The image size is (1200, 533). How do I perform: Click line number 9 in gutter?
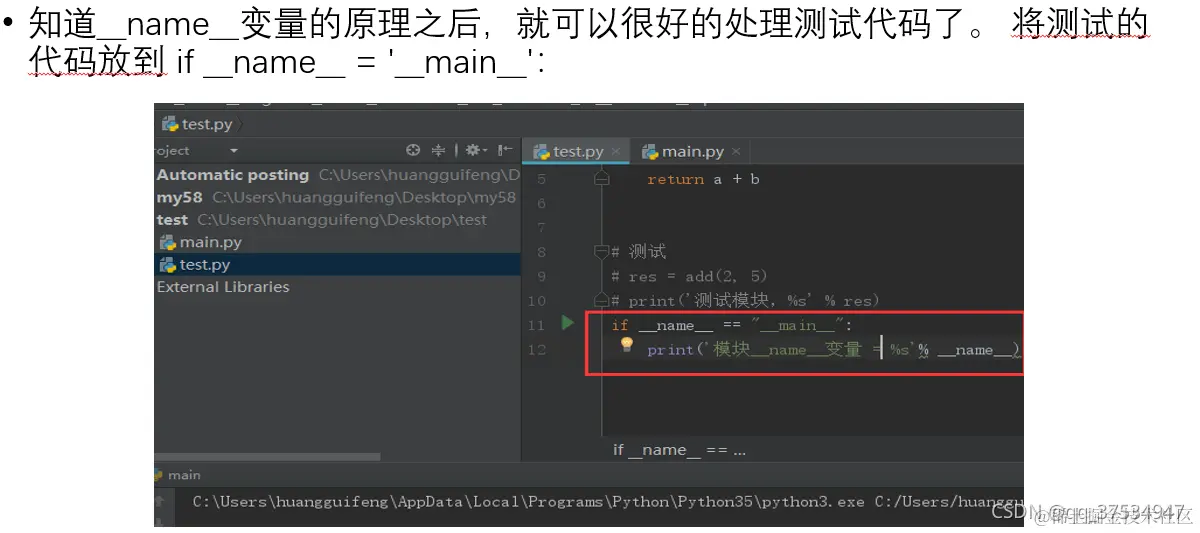tap(541, 276)
